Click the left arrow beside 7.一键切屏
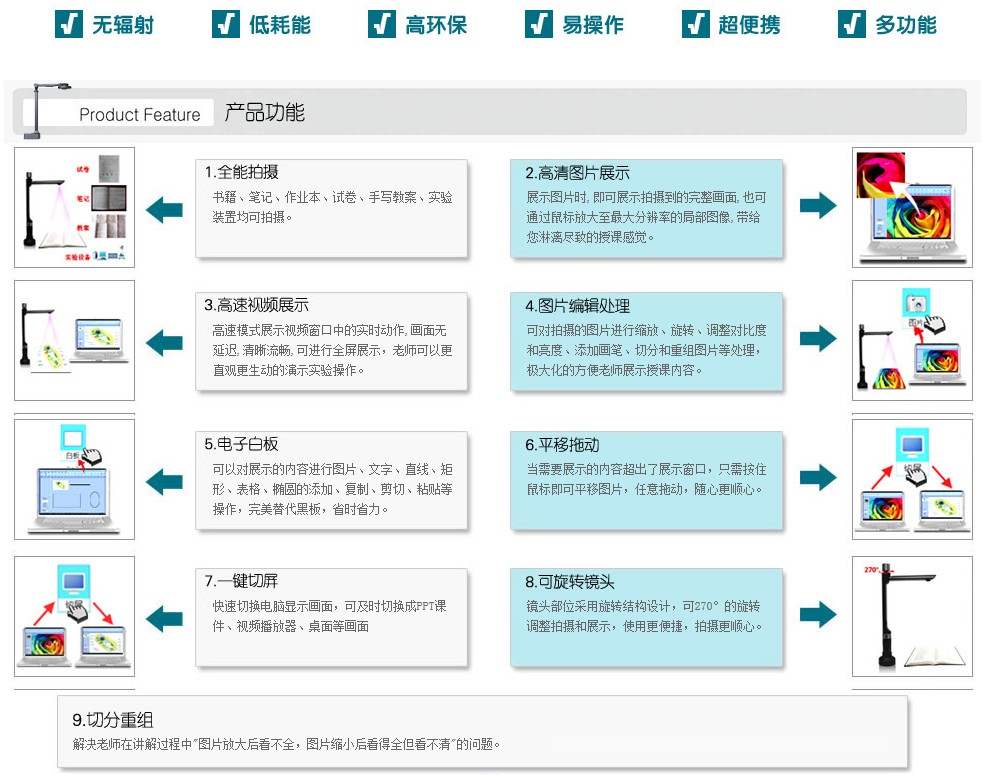Image resolution: width=986 pixels, height=775 pixels. pyautogui.click(x=164, y=618)
